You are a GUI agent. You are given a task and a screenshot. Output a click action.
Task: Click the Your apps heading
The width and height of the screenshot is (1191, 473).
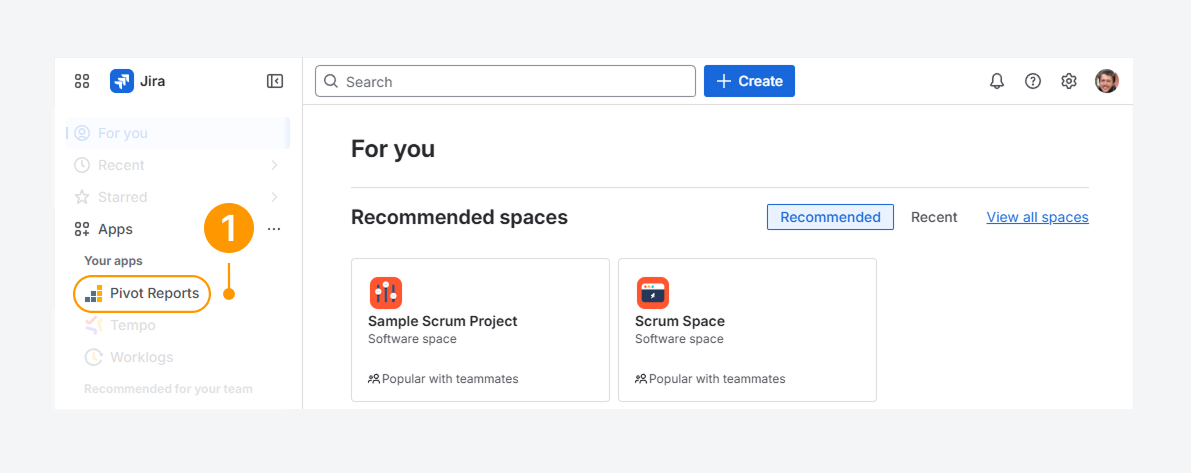113,260
